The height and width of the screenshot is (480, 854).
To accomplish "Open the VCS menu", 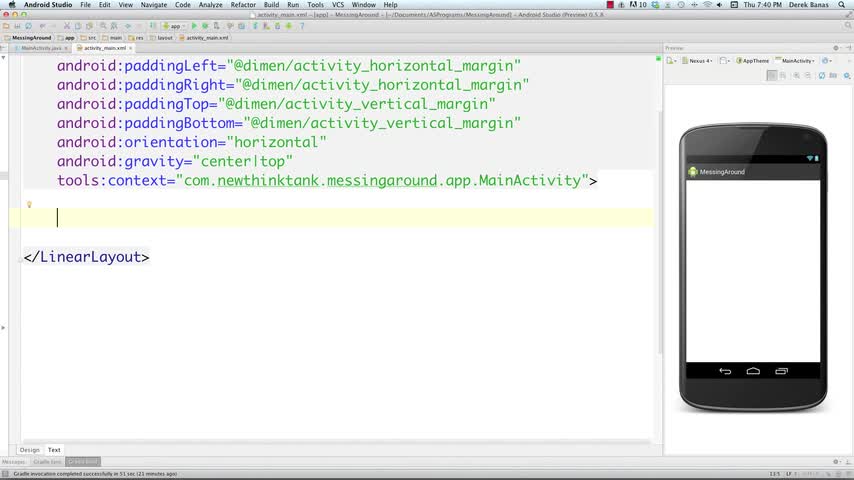I will point(338,4).
